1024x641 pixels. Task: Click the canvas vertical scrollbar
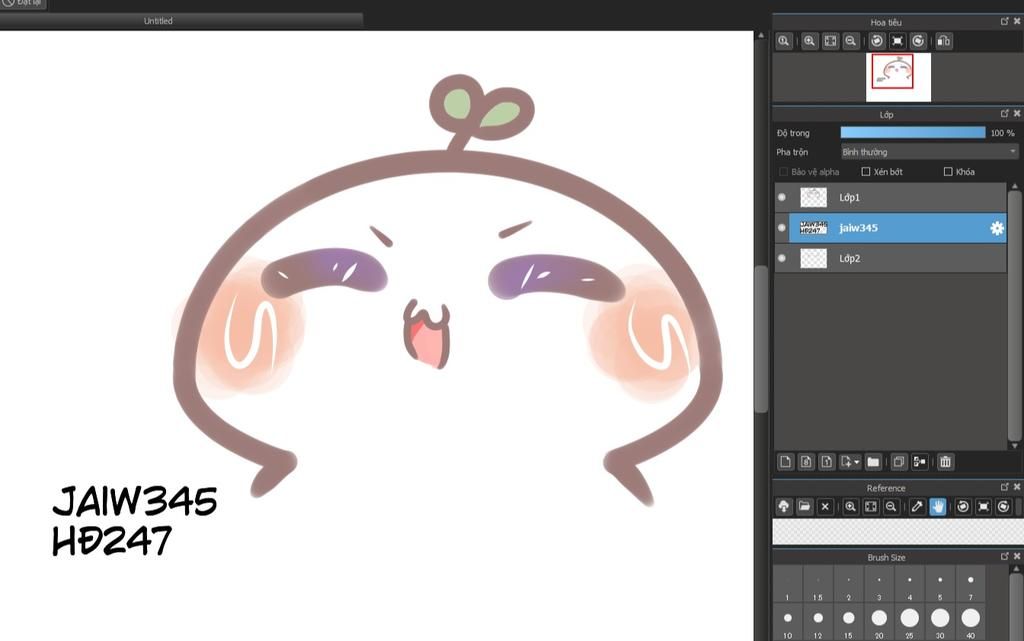(x=761, y=339)
